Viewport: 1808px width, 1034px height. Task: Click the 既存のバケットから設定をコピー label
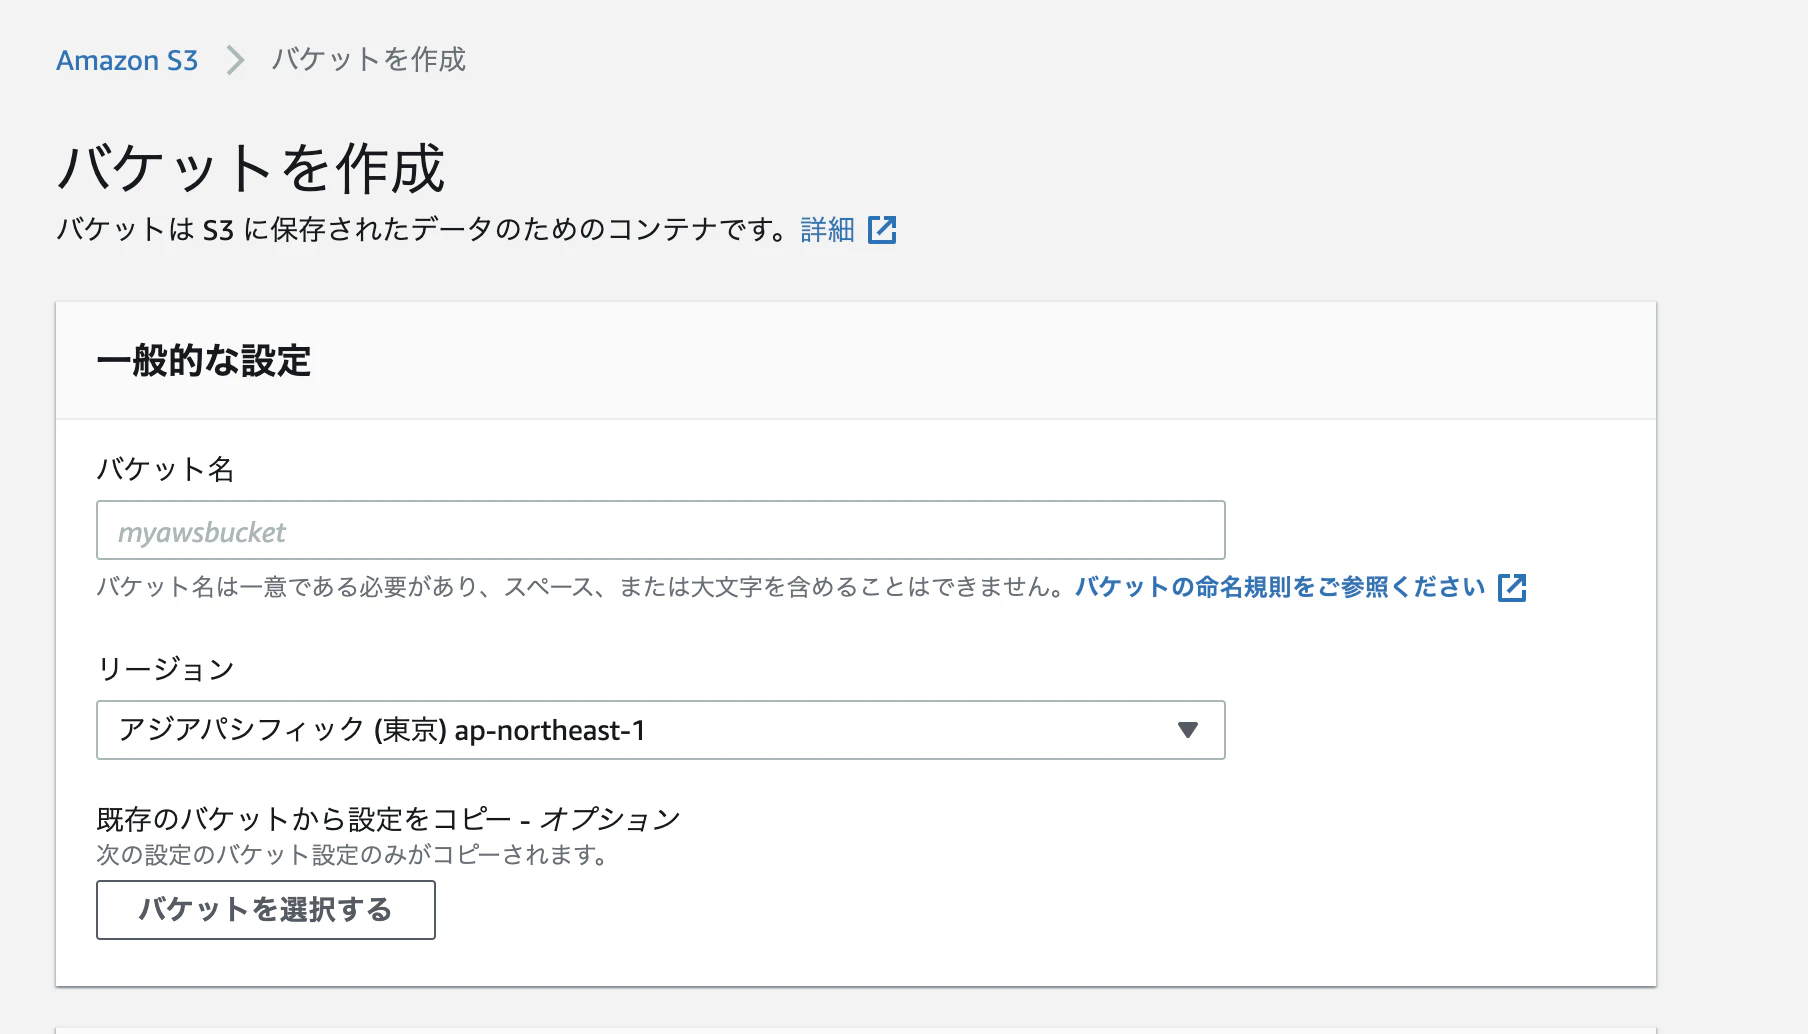(388, 819)
